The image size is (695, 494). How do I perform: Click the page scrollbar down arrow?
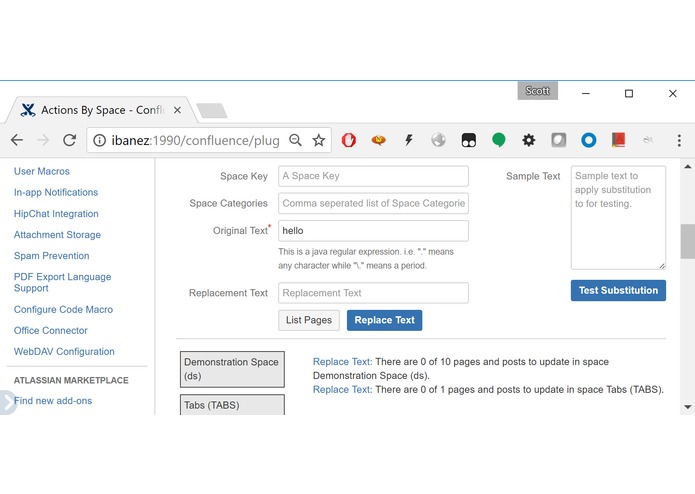687,407
